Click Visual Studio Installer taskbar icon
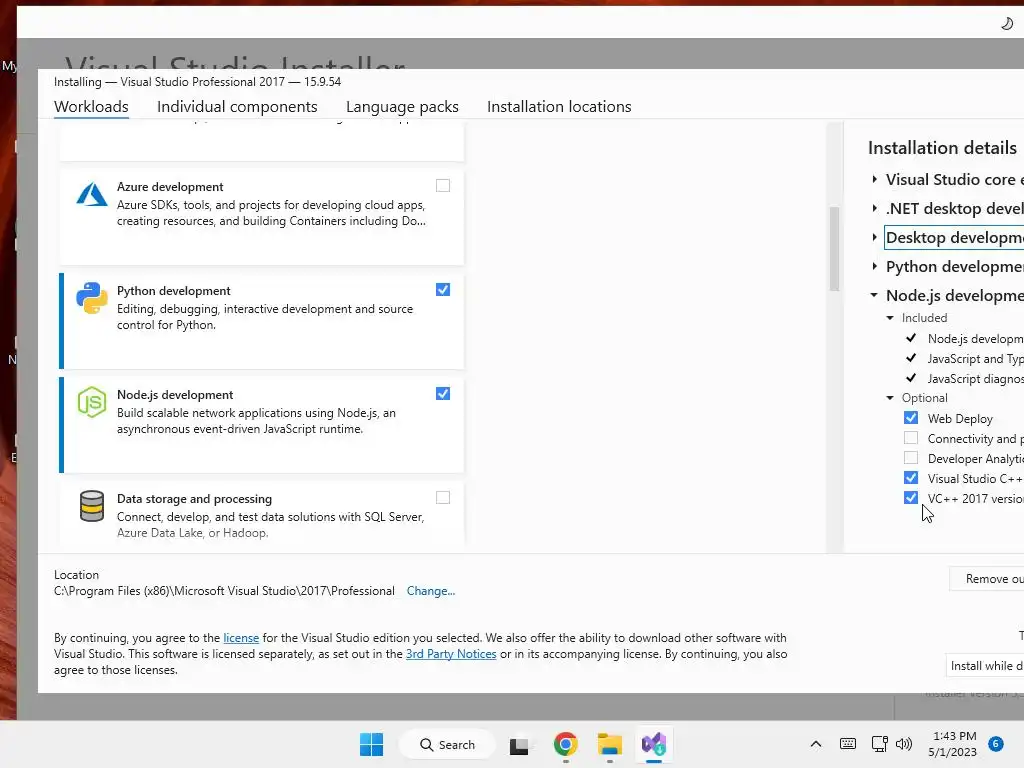This screenshot has height=768, width=1024. click(654, 744)
